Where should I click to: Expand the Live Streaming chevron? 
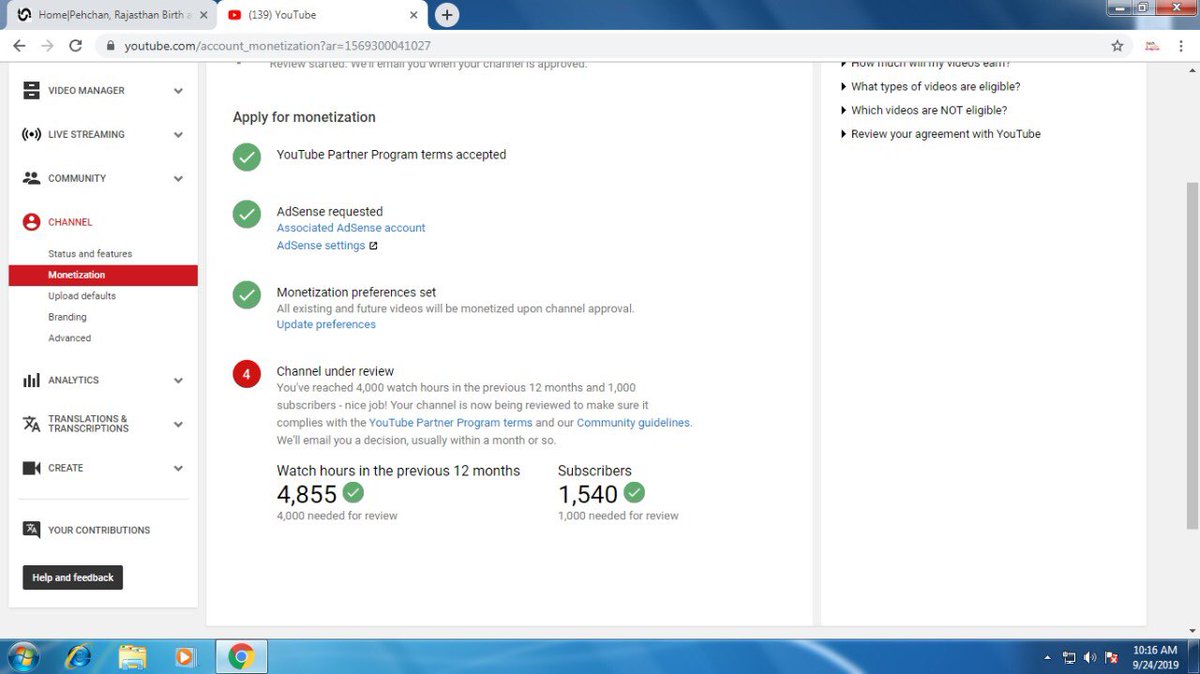click(178, 135)
